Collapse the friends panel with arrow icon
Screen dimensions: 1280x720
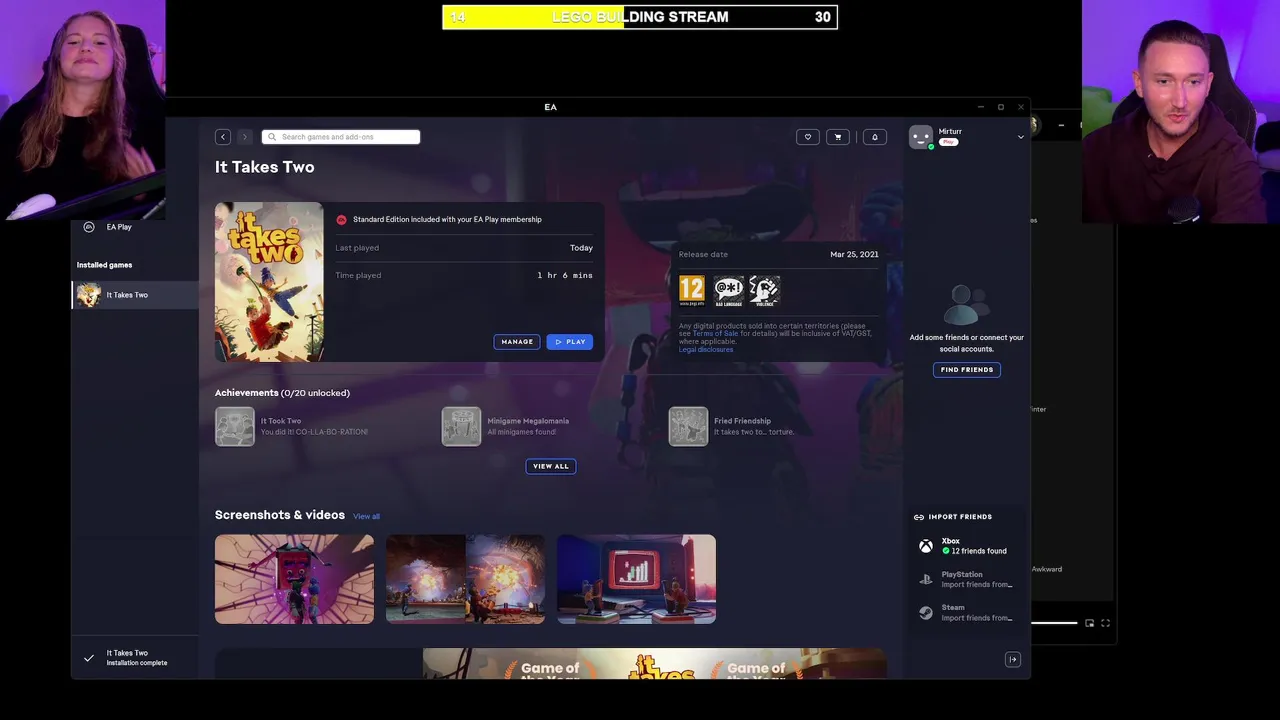[x=1013, y=659]
